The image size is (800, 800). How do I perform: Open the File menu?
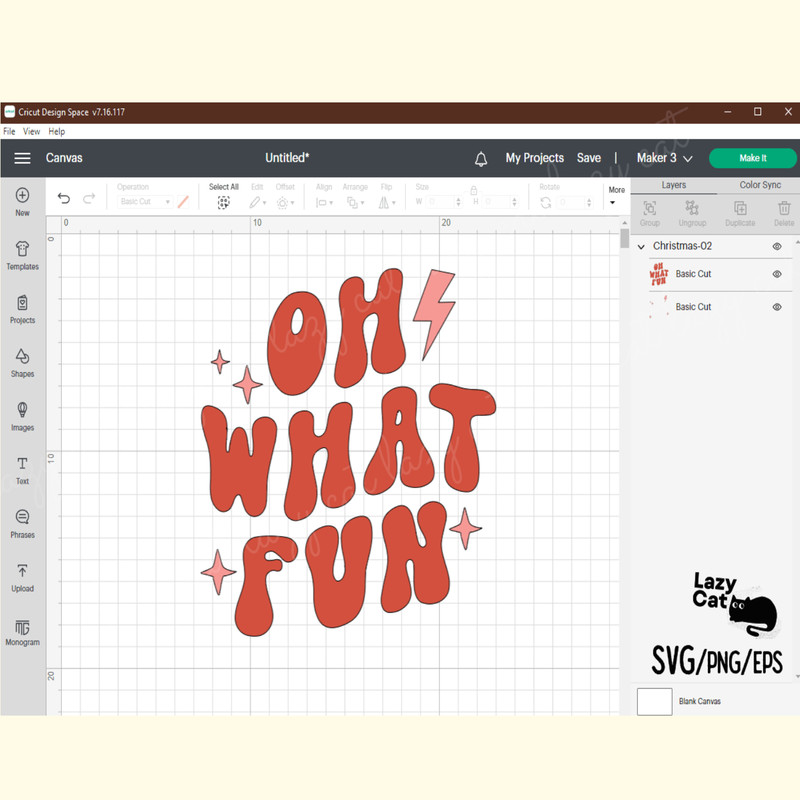pyautogui.click(x=9, y=131)
